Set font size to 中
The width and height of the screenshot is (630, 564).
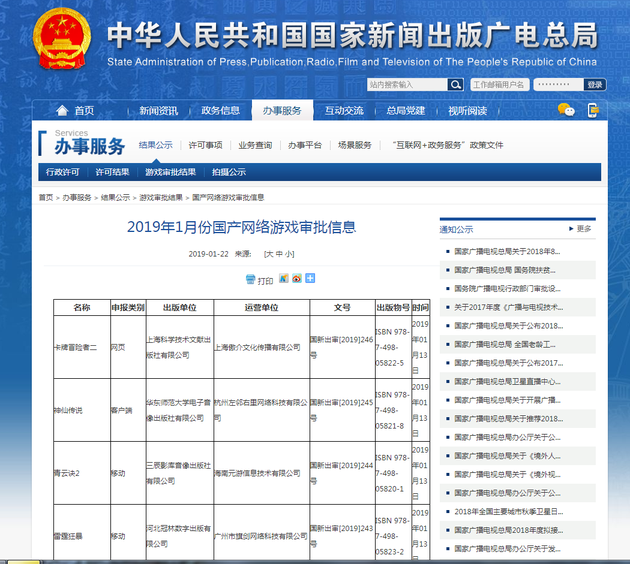coord(279,254)
